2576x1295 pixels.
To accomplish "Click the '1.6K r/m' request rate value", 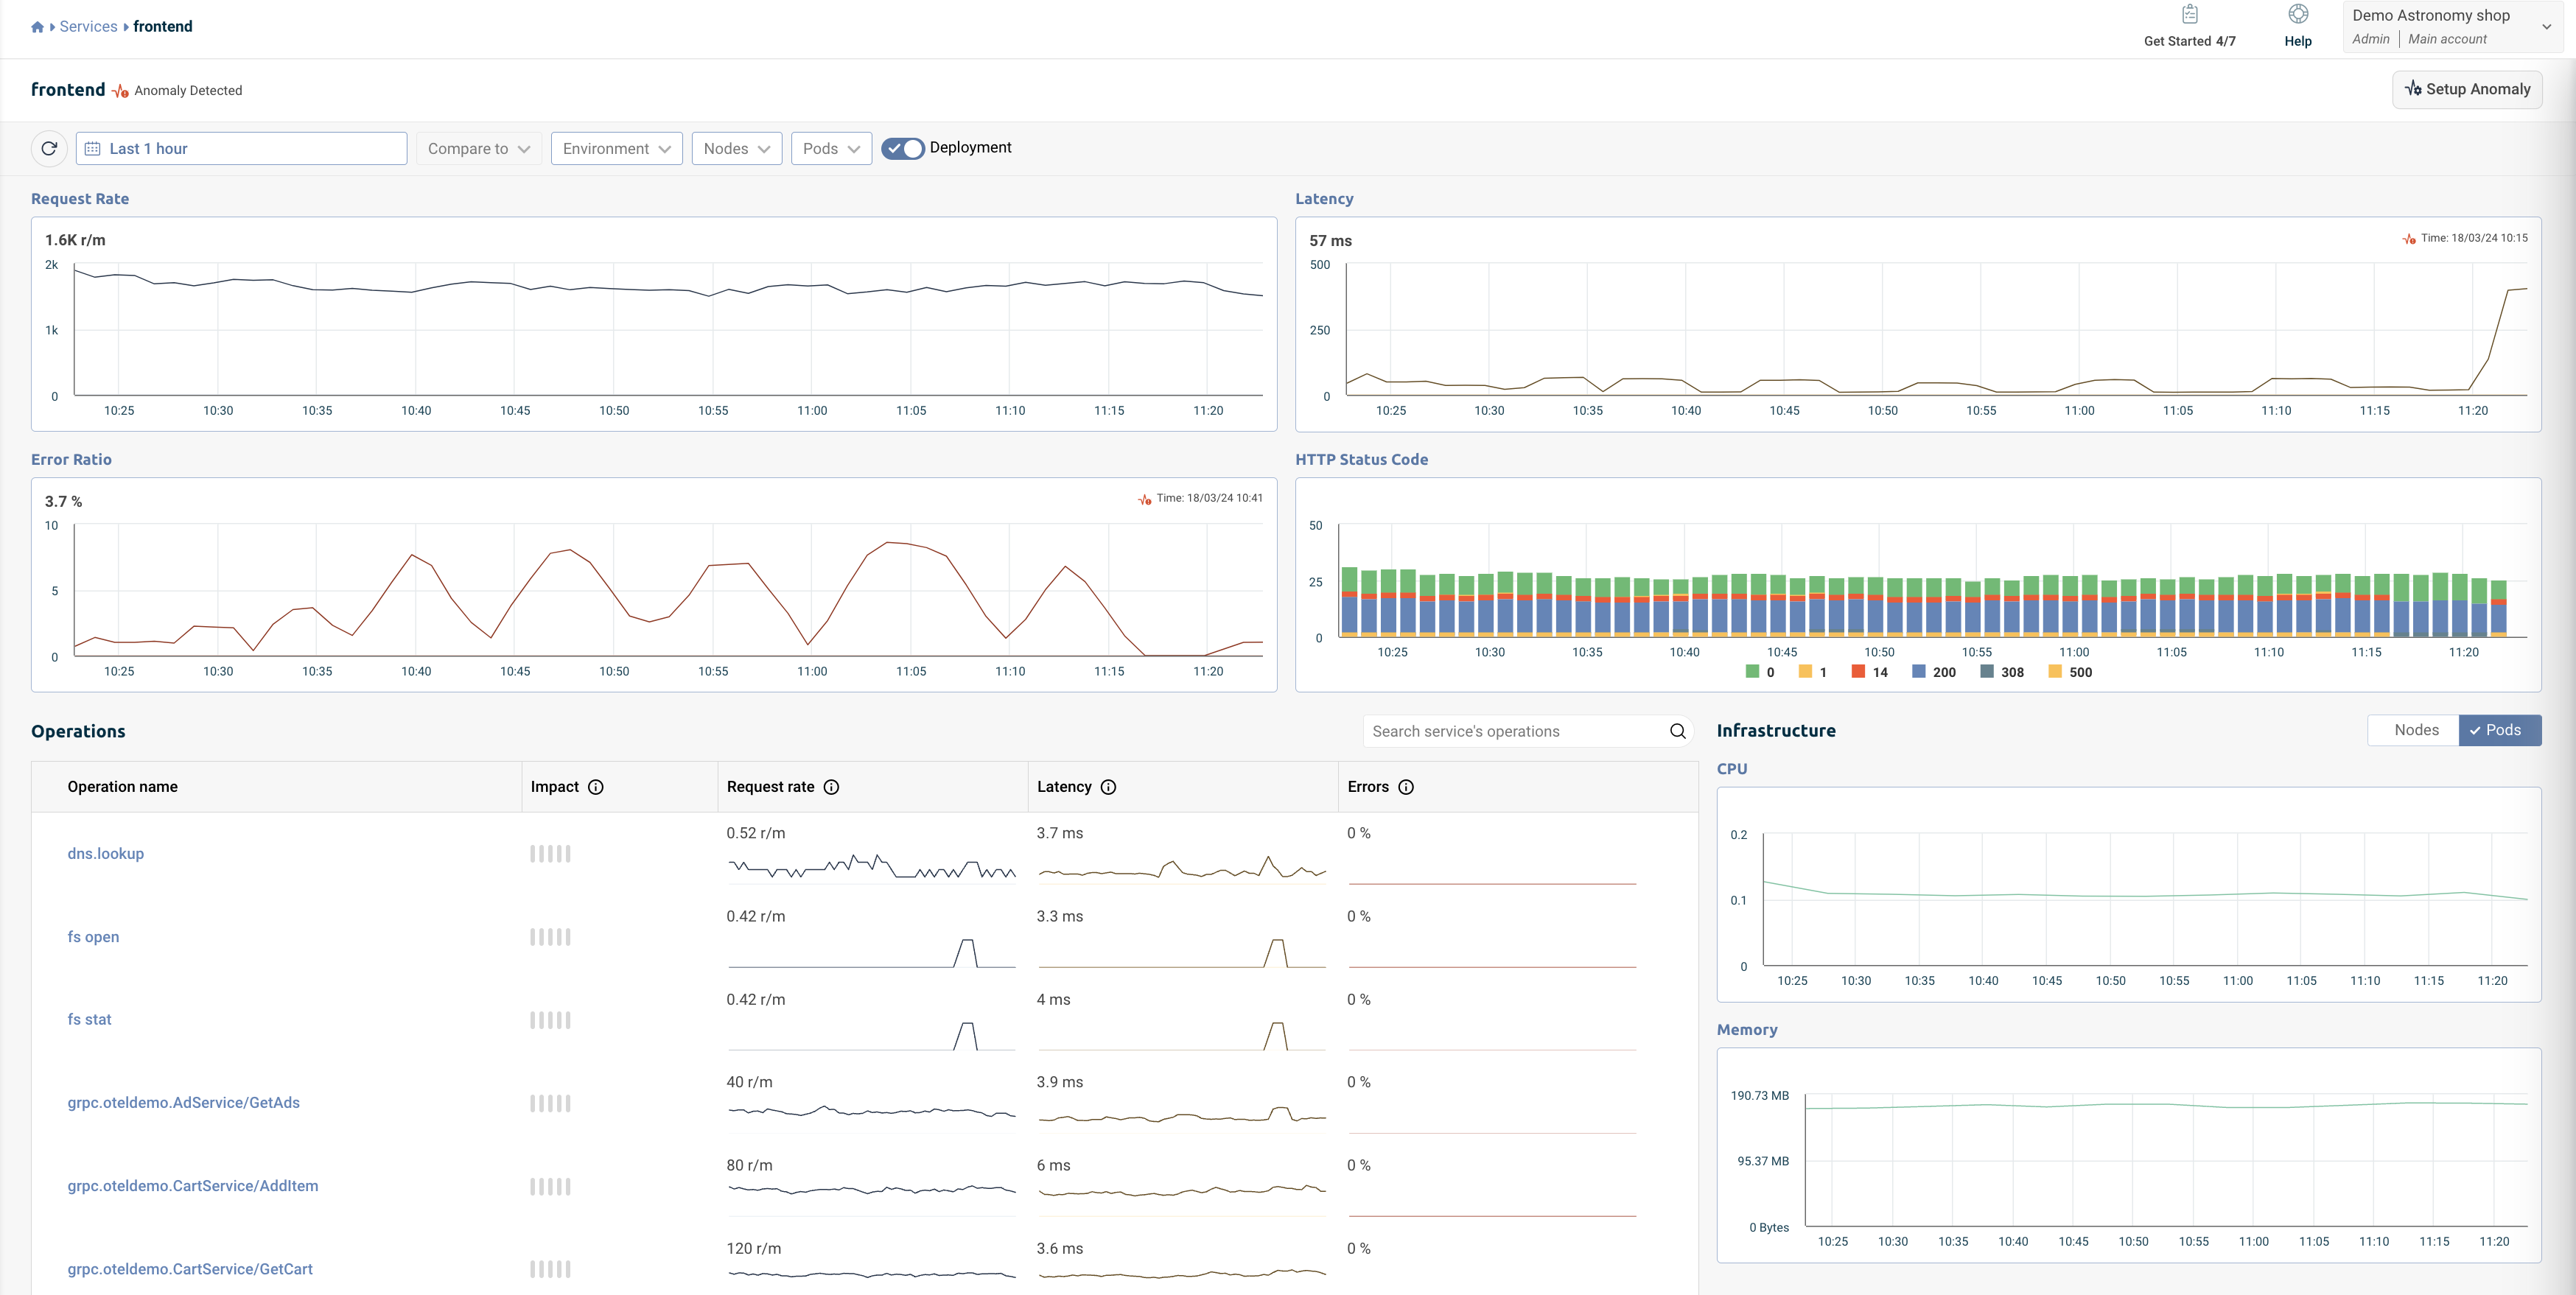I will (75, 240).
